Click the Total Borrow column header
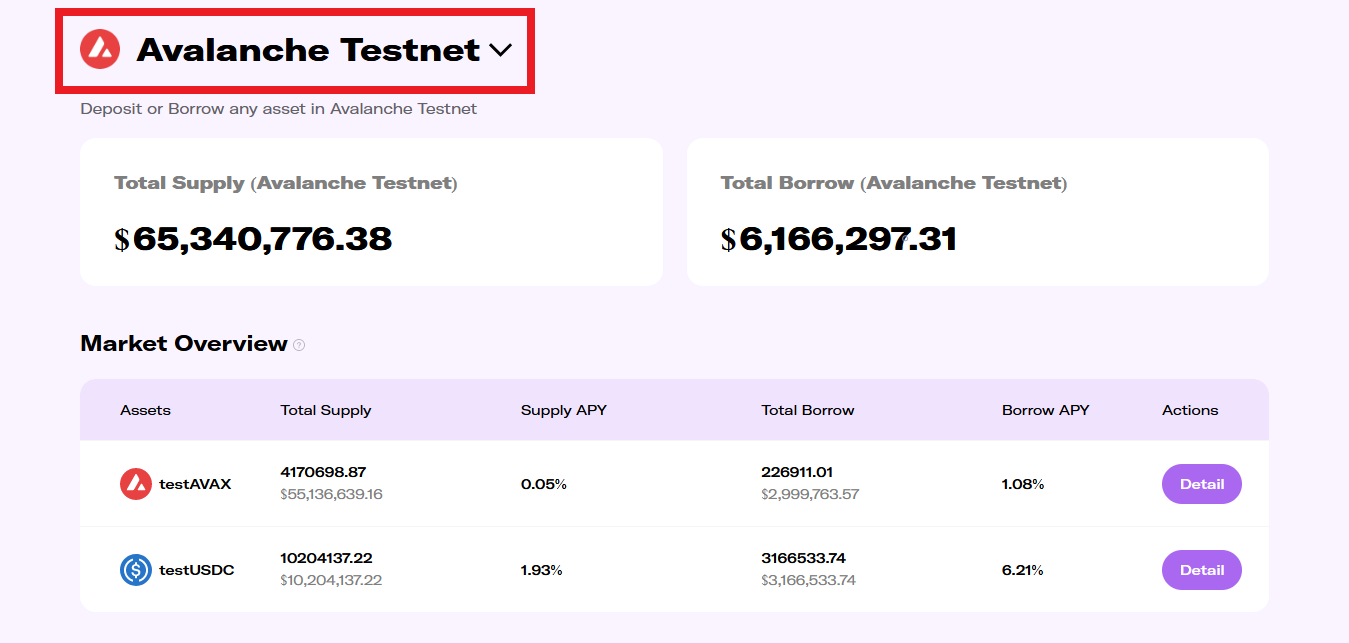This screenshot has height=643, width=1349. click(x=807, y=410)
